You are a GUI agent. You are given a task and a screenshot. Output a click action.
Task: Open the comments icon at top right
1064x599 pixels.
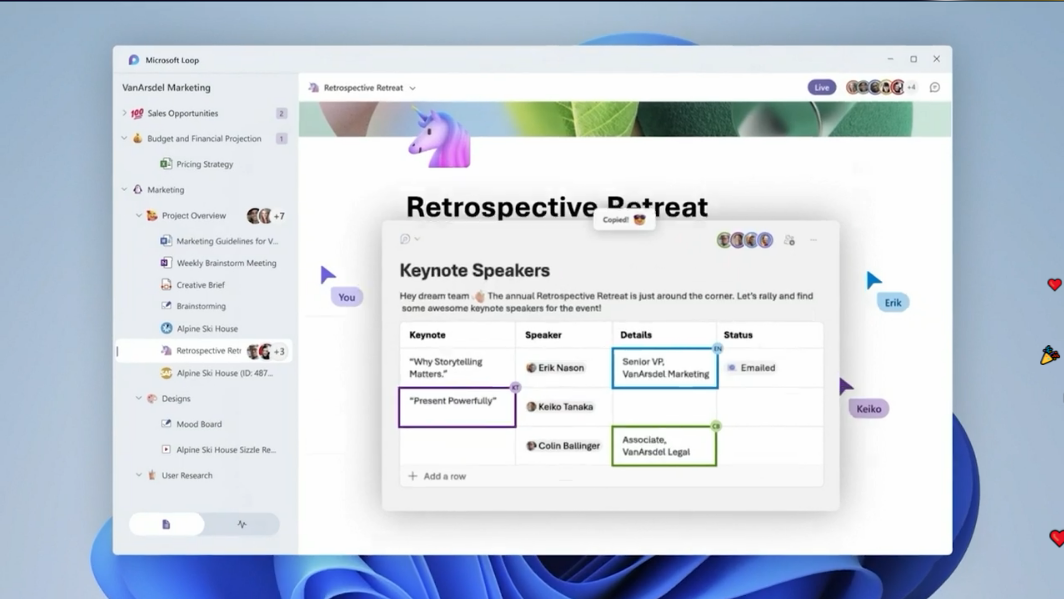[x=934, y=88]
